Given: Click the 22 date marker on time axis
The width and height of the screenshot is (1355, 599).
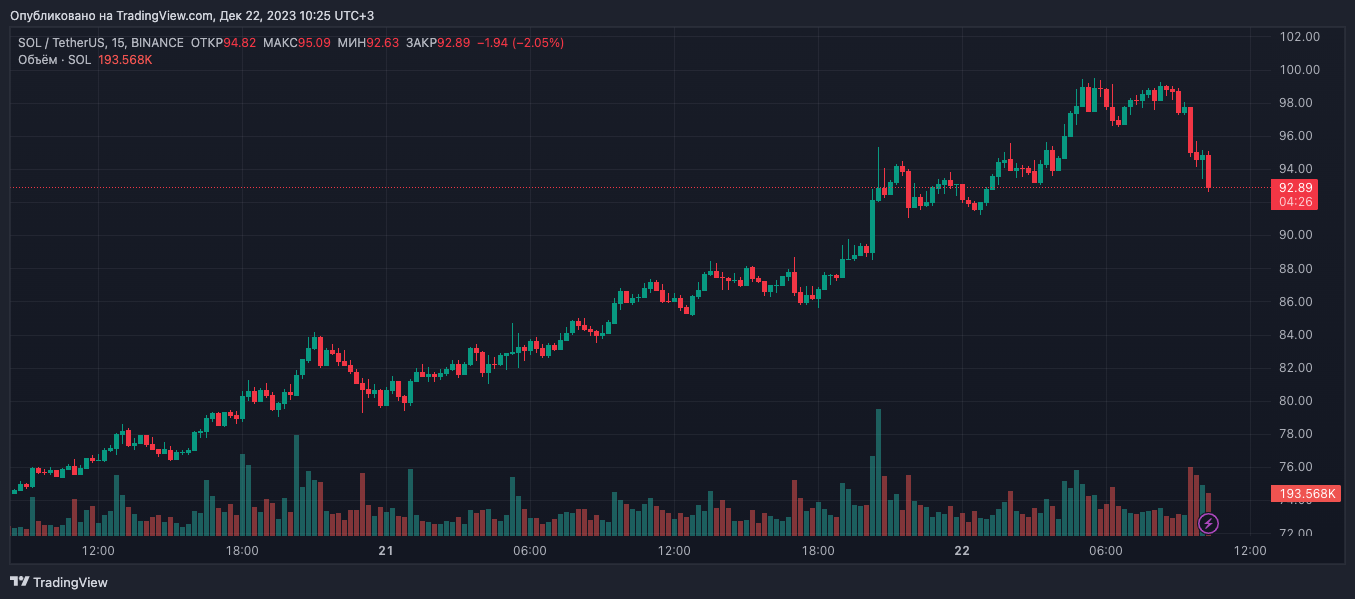Looking at the screenshot, I should pos(962,551).
